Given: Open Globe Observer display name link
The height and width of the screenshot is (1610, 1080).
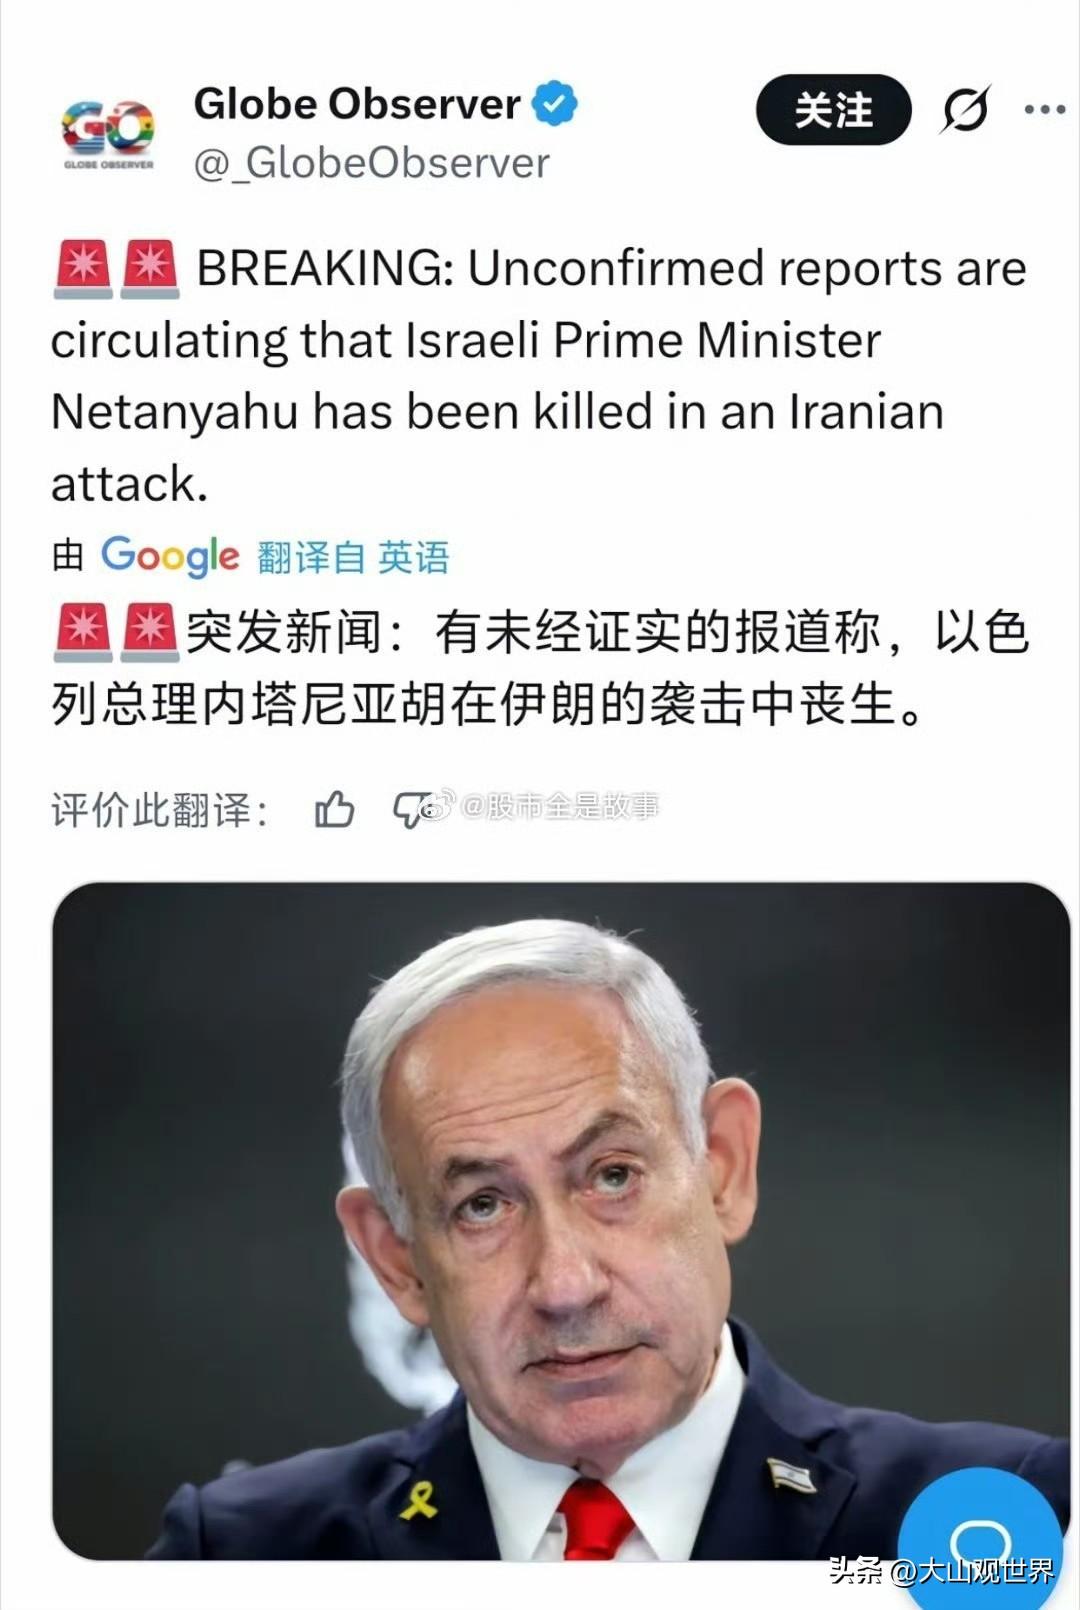Looking at the screenshot, I should [357, 104].
